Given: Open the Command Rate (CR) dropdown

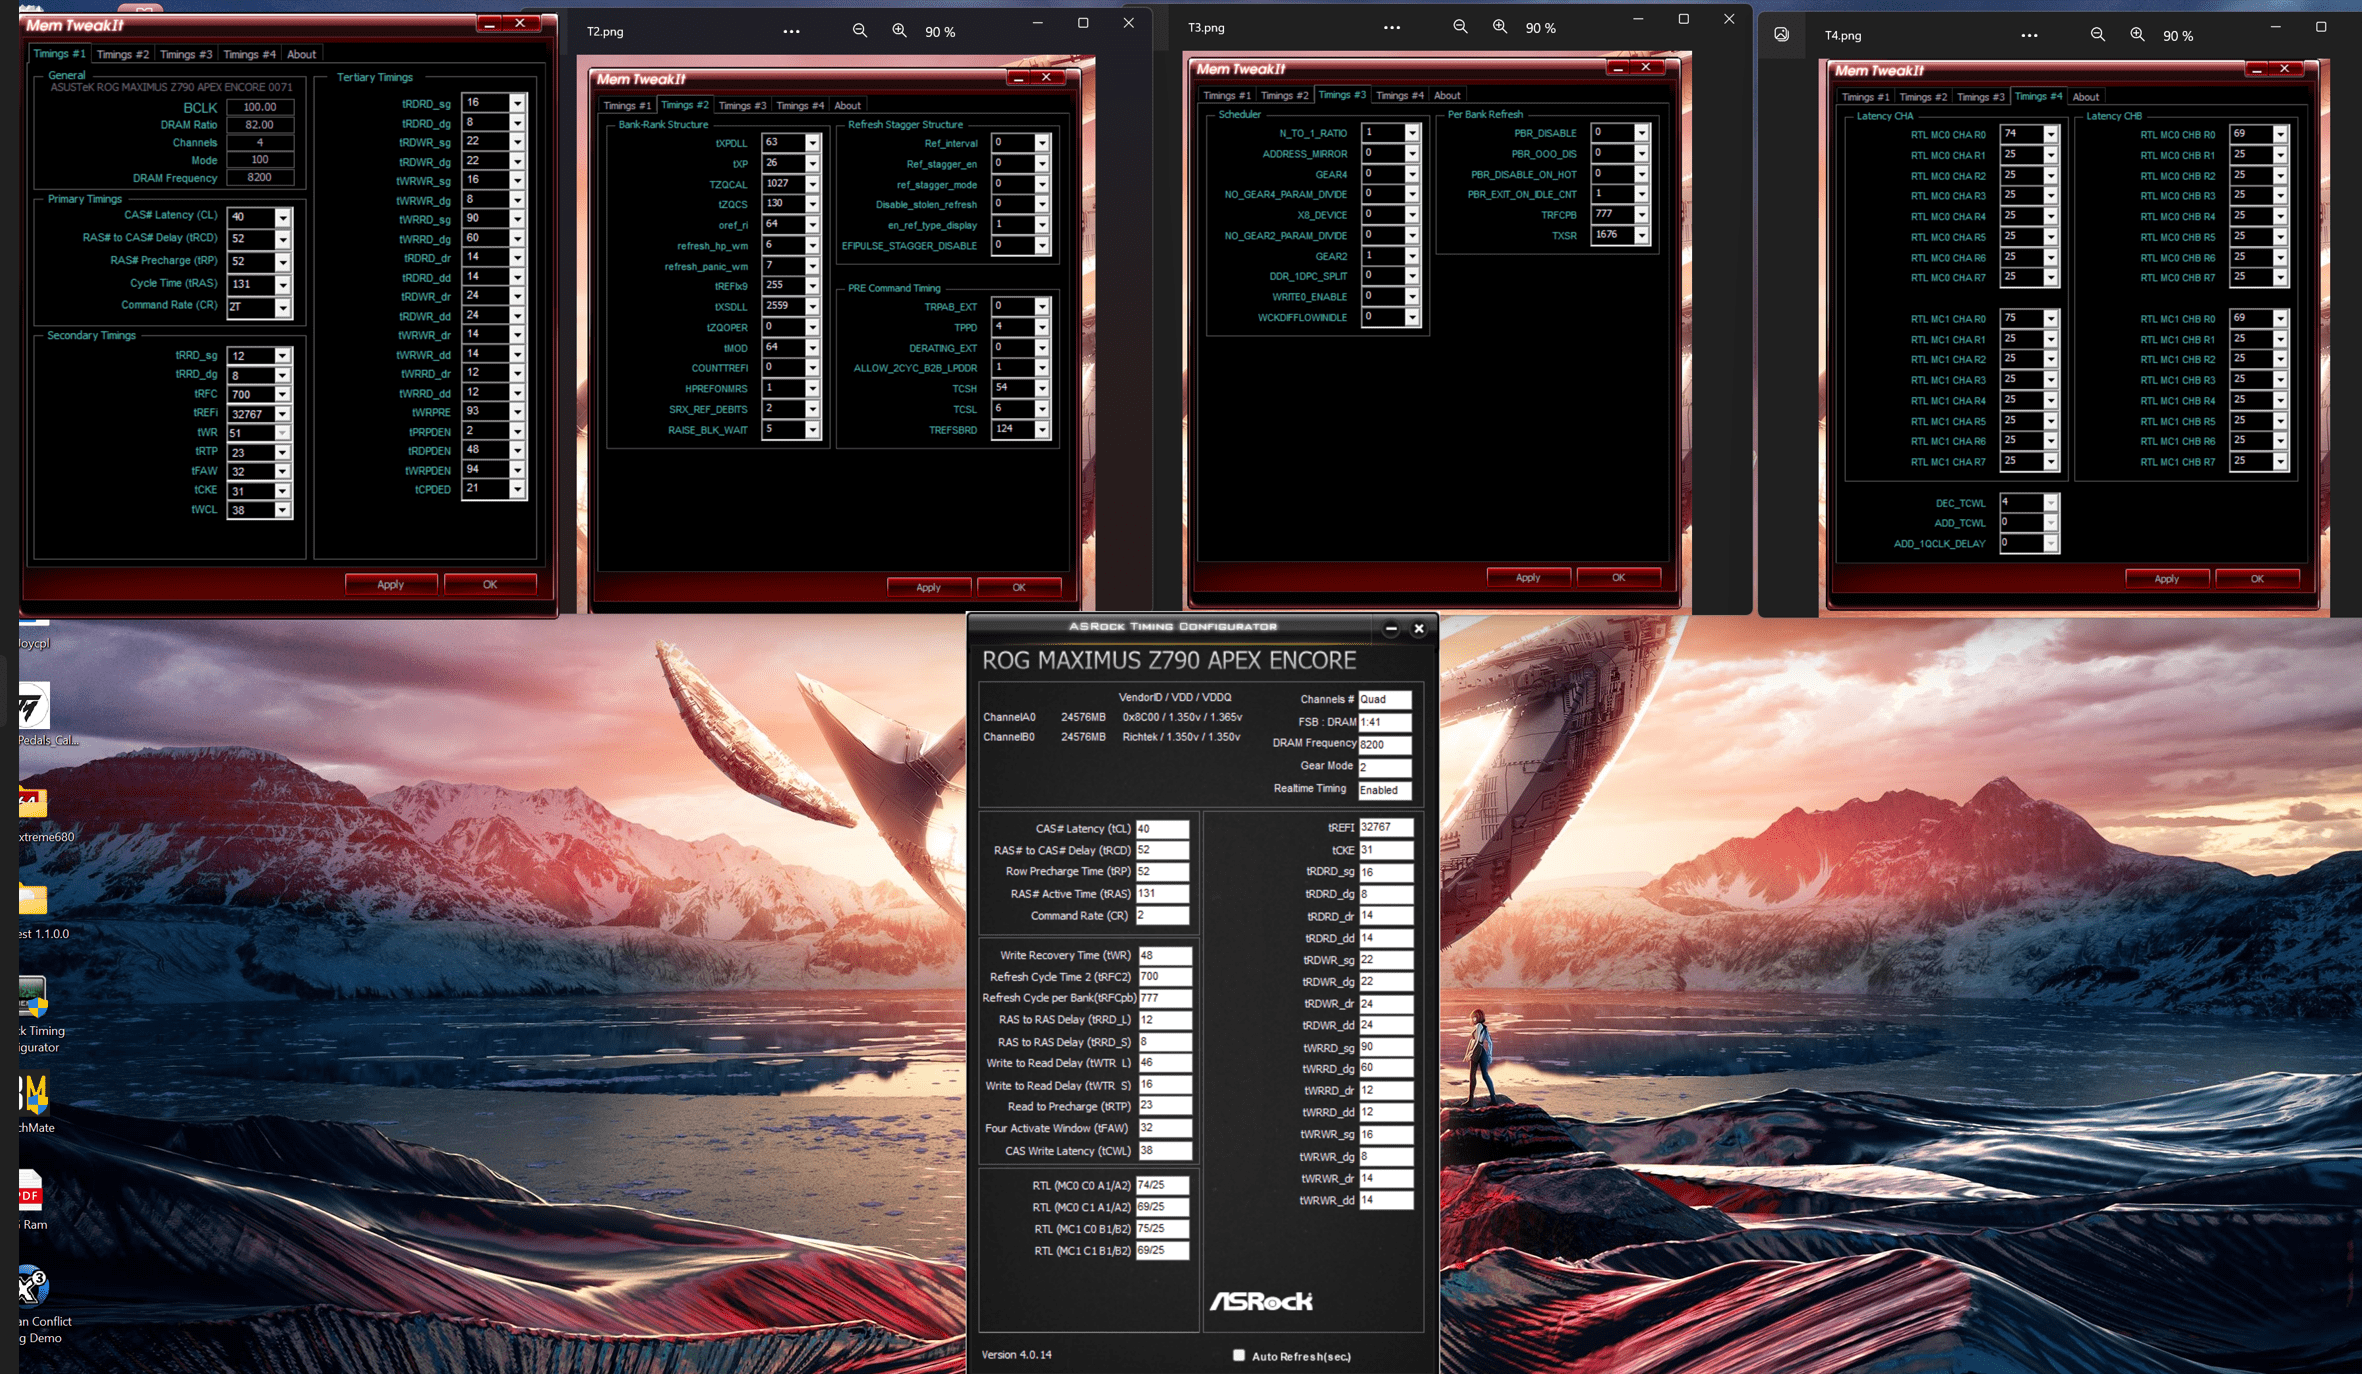Looking at the screenshot, I should (x=283, y=307).
